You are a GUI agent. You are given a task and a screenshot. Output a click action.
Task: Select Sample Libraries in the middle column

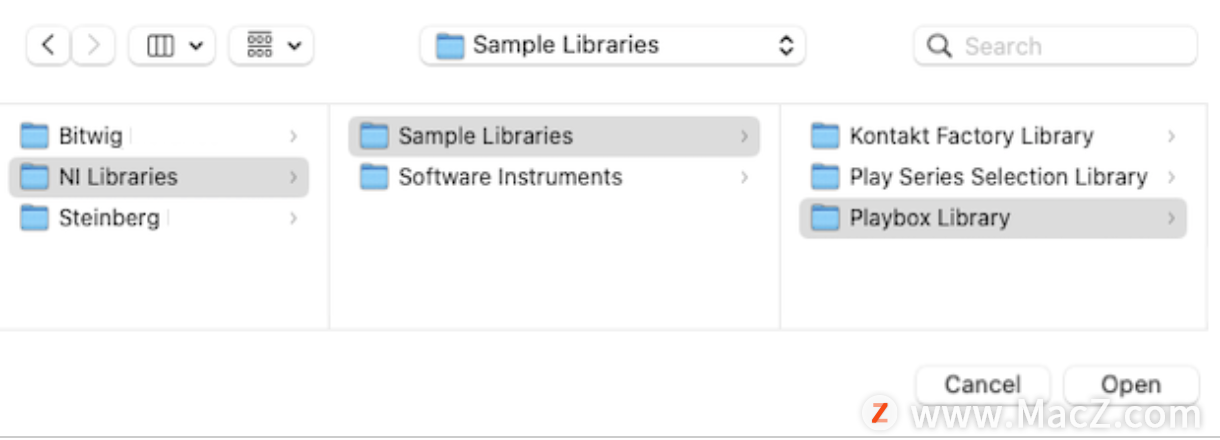pyautogui.click(x=554, y=136)
